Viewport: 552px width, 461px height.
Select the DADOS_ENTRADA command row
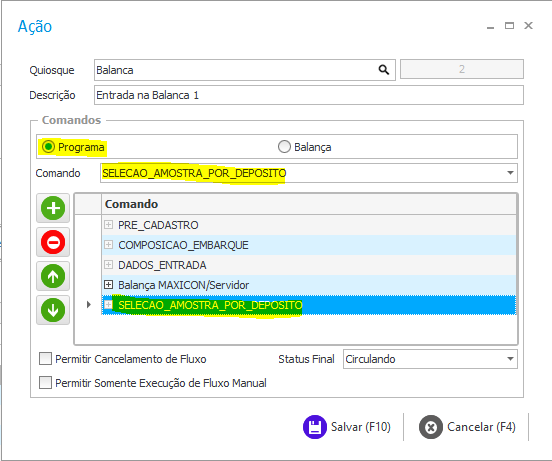pos(309,265)
